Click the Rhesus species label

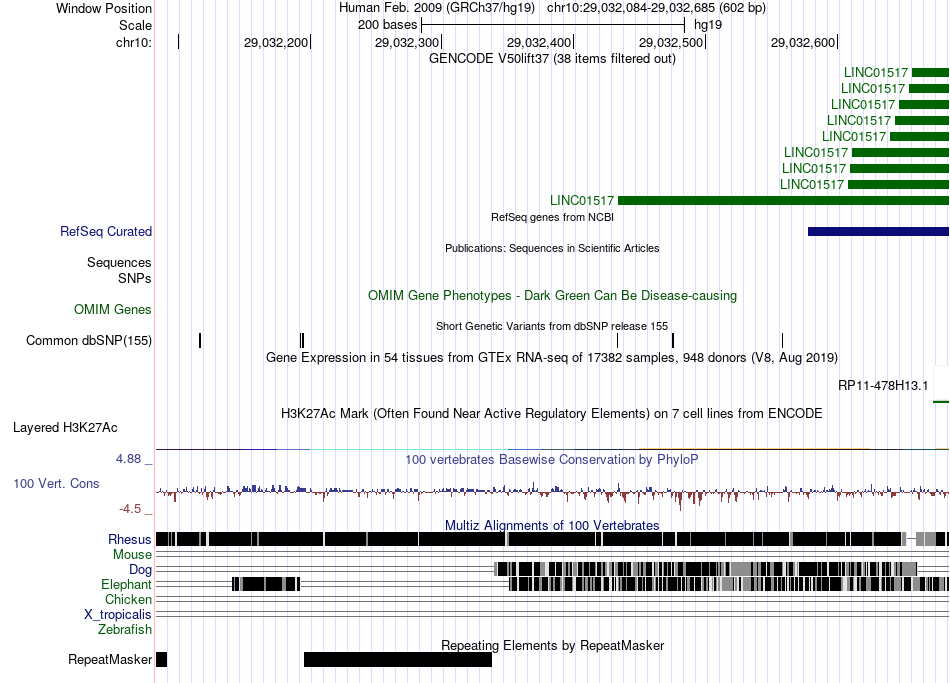(x=130, y=539)
